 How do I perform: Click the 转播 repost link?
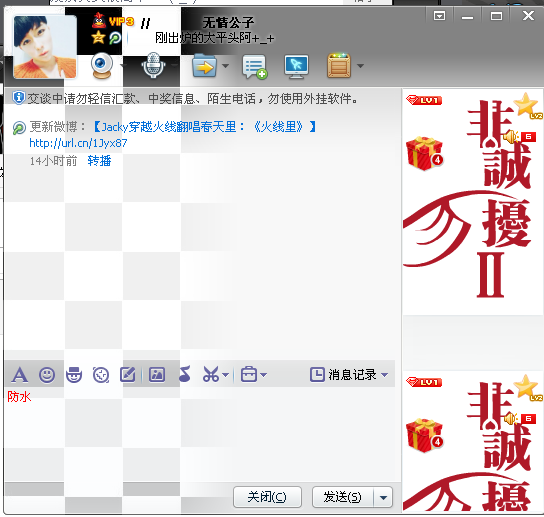[x=99, y=161]
